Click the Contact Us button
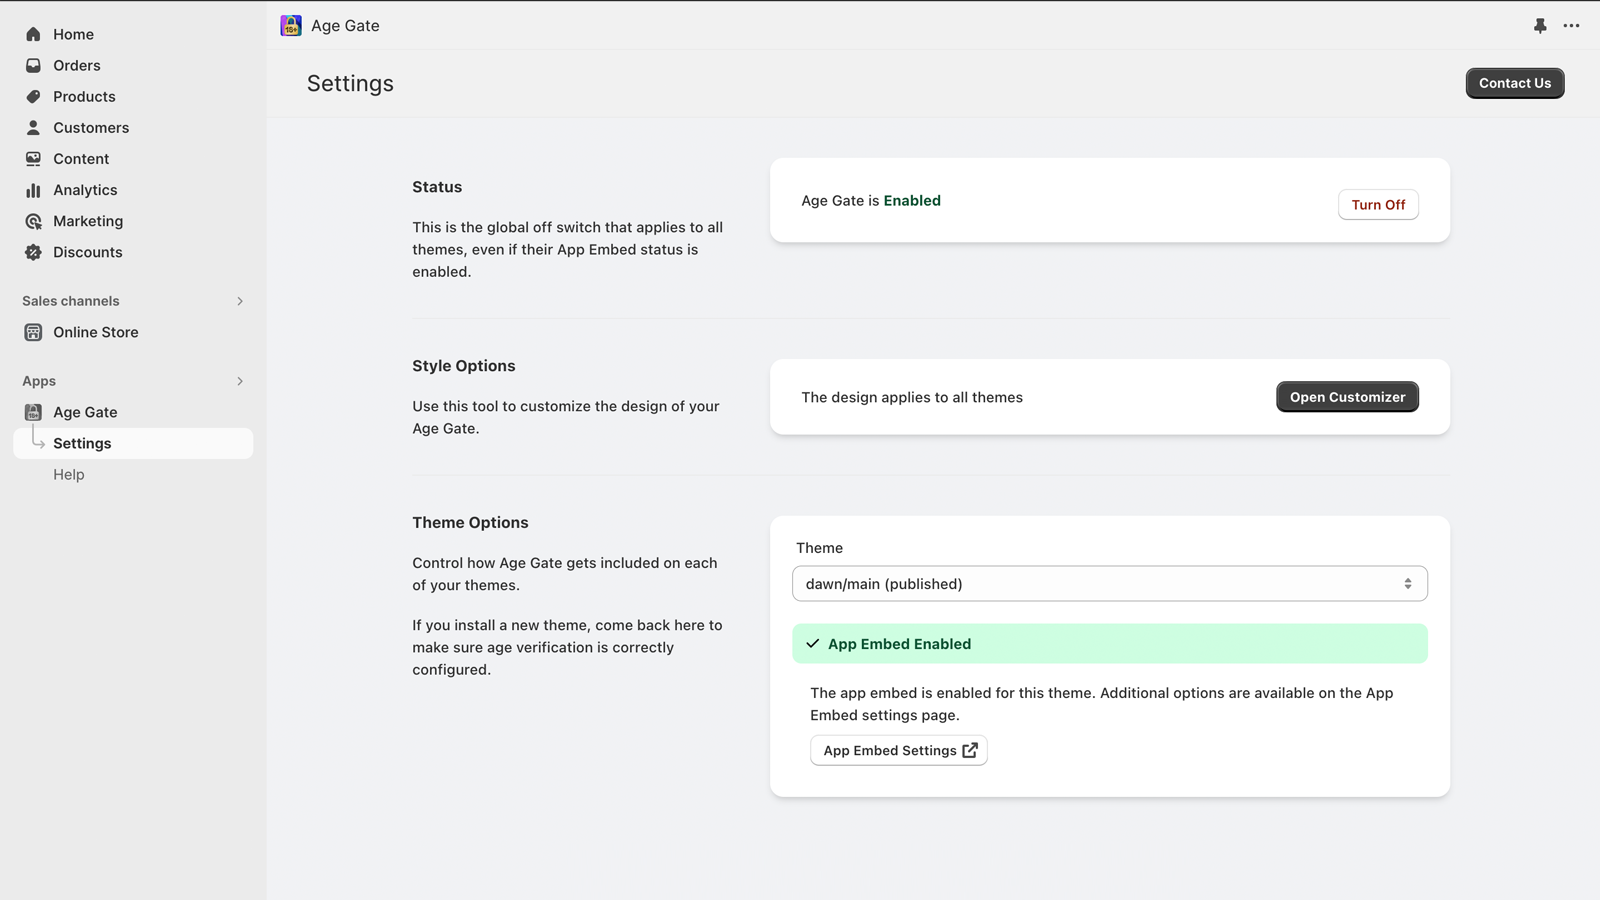The height and width of the screenshot is (900, 1600). click(x=1514, y=83)
